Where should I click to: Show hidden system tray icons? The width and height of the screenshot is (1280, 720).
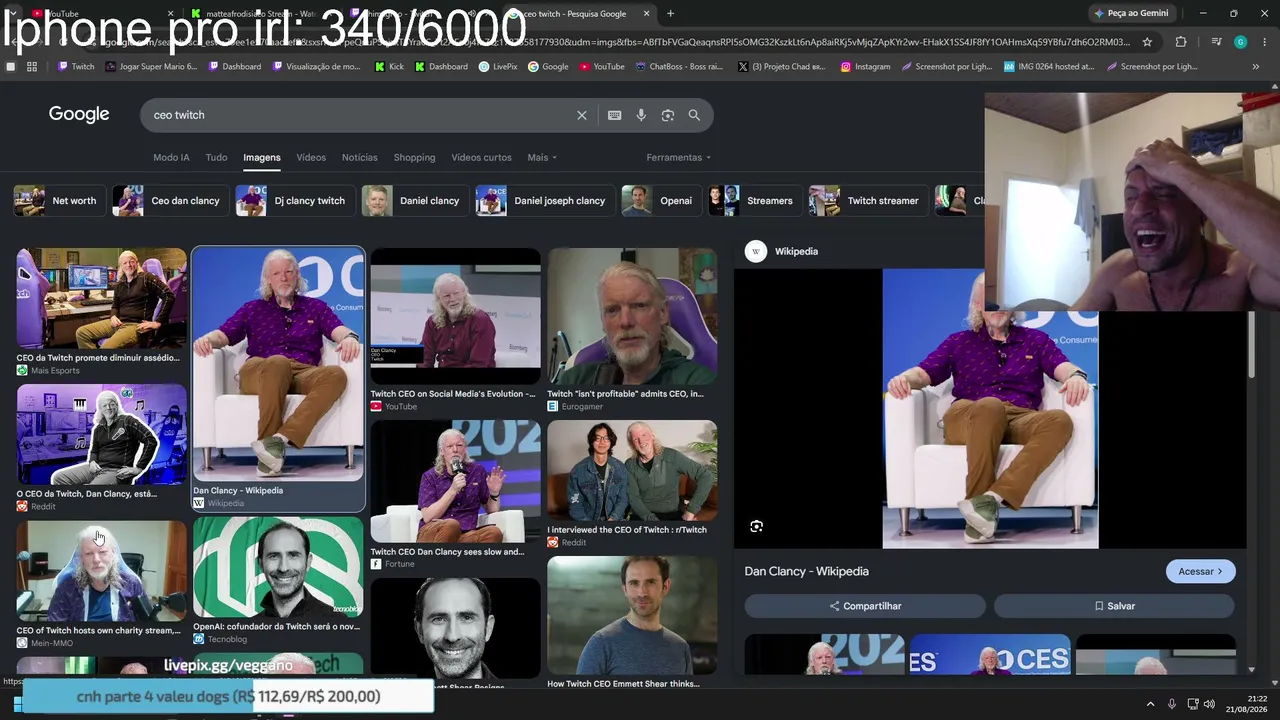[1150, 704]
